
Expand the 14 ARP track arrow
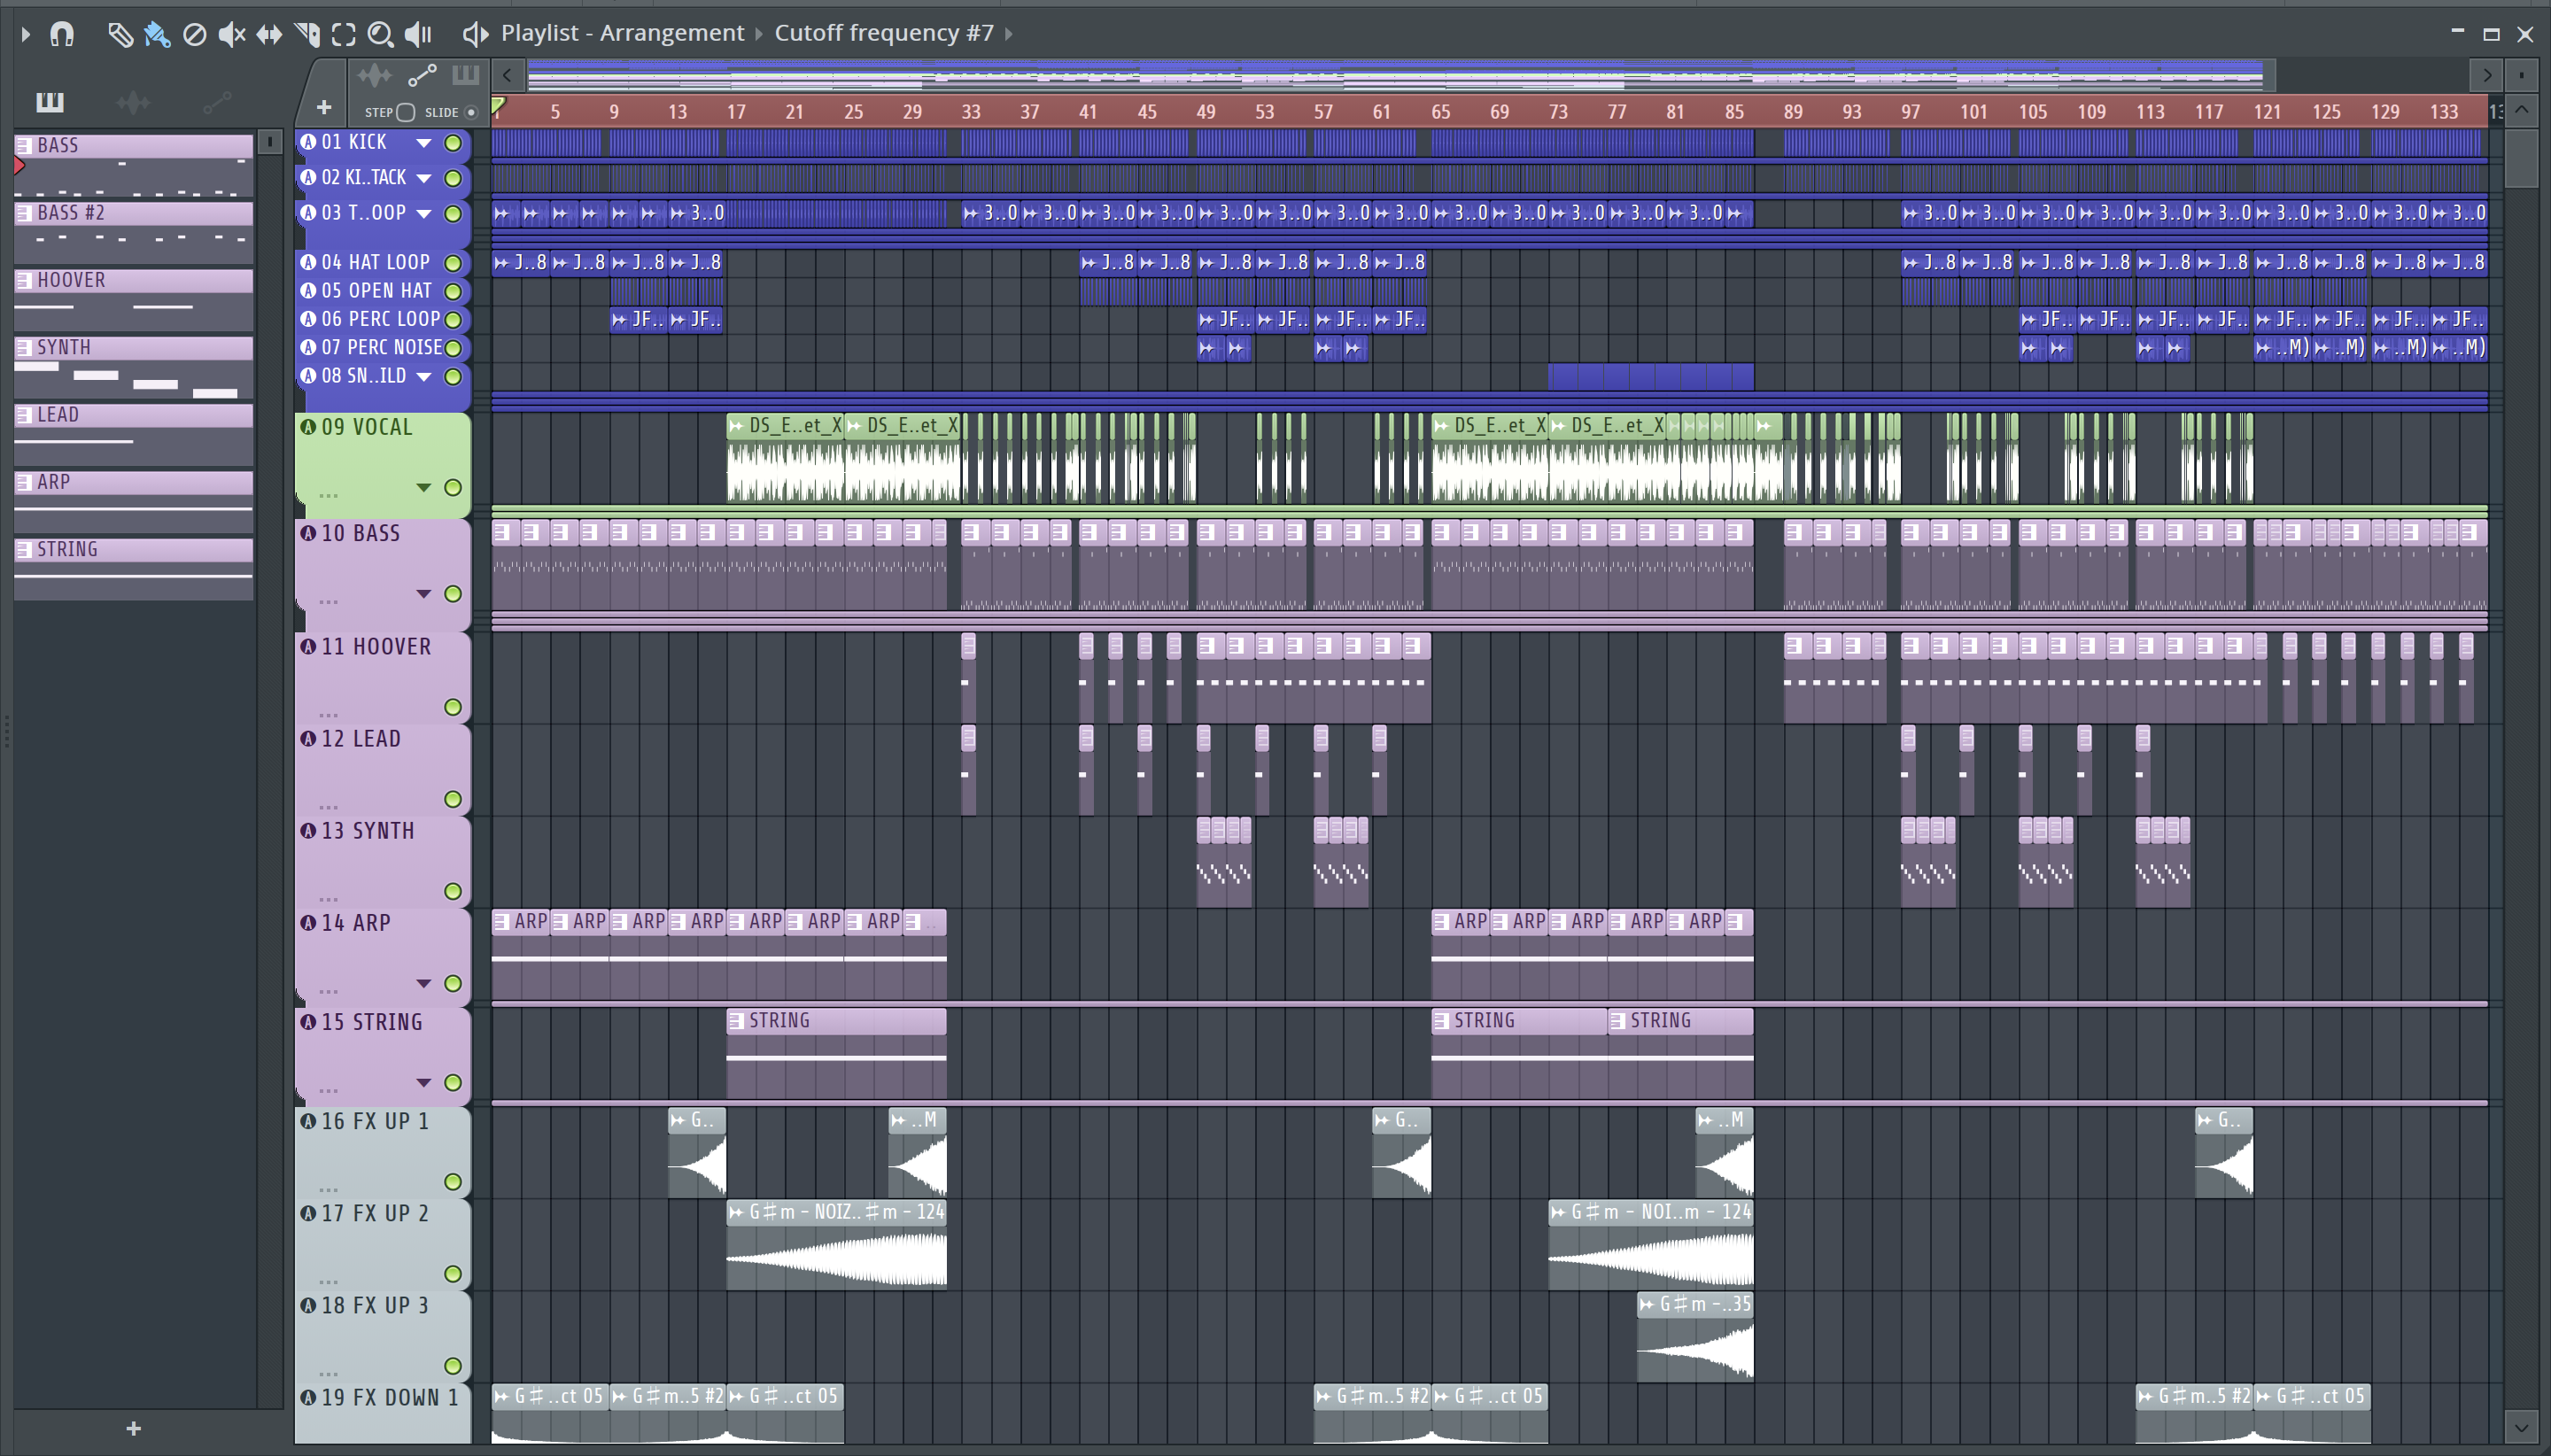coord(424,983)
